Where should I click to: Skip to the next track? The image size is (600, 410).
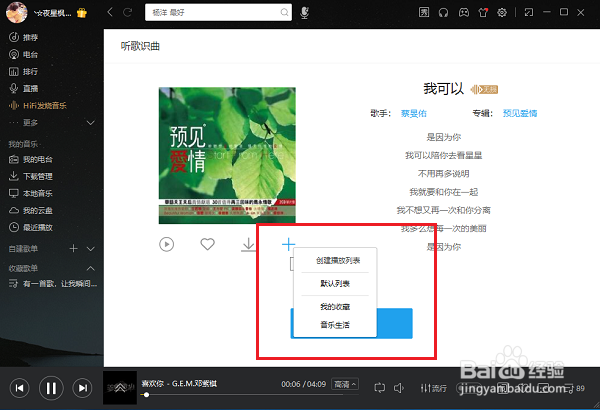pos(82,388)
